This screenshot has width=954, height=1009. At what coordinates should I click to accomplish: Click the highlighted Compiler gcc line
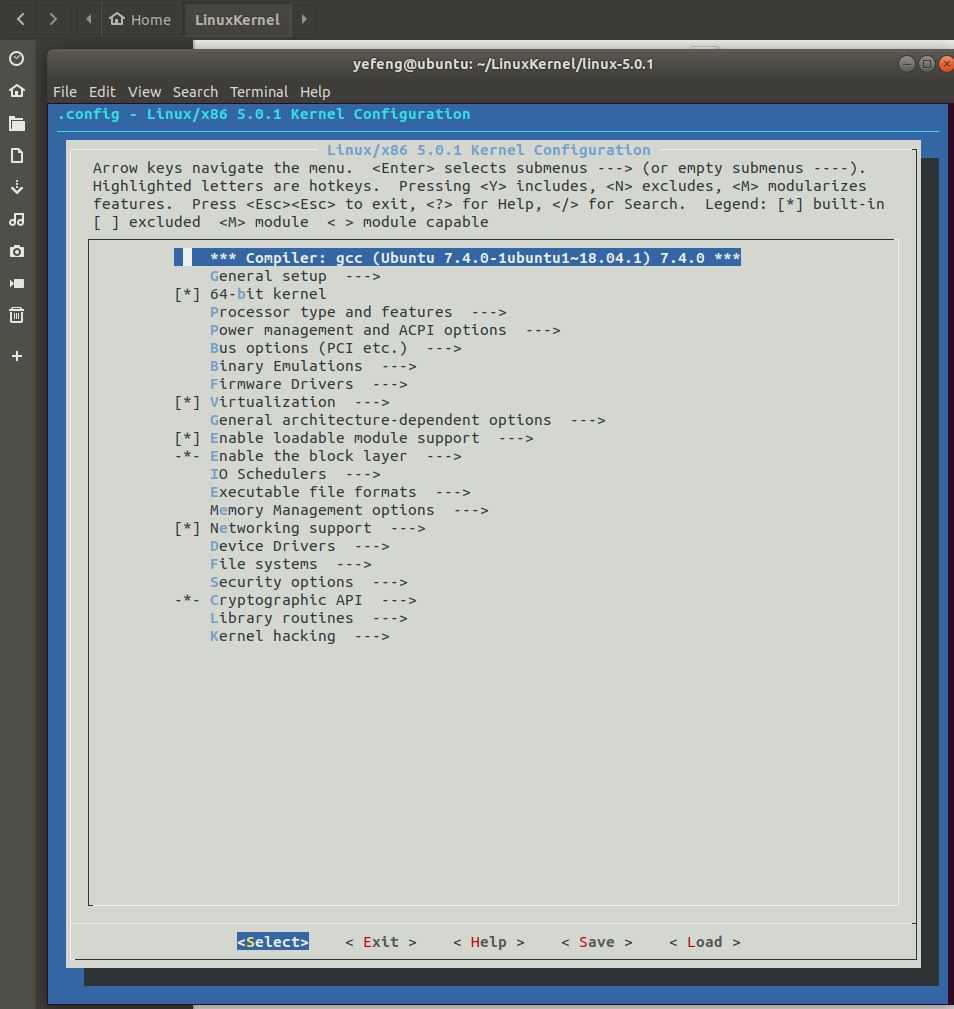457,257
